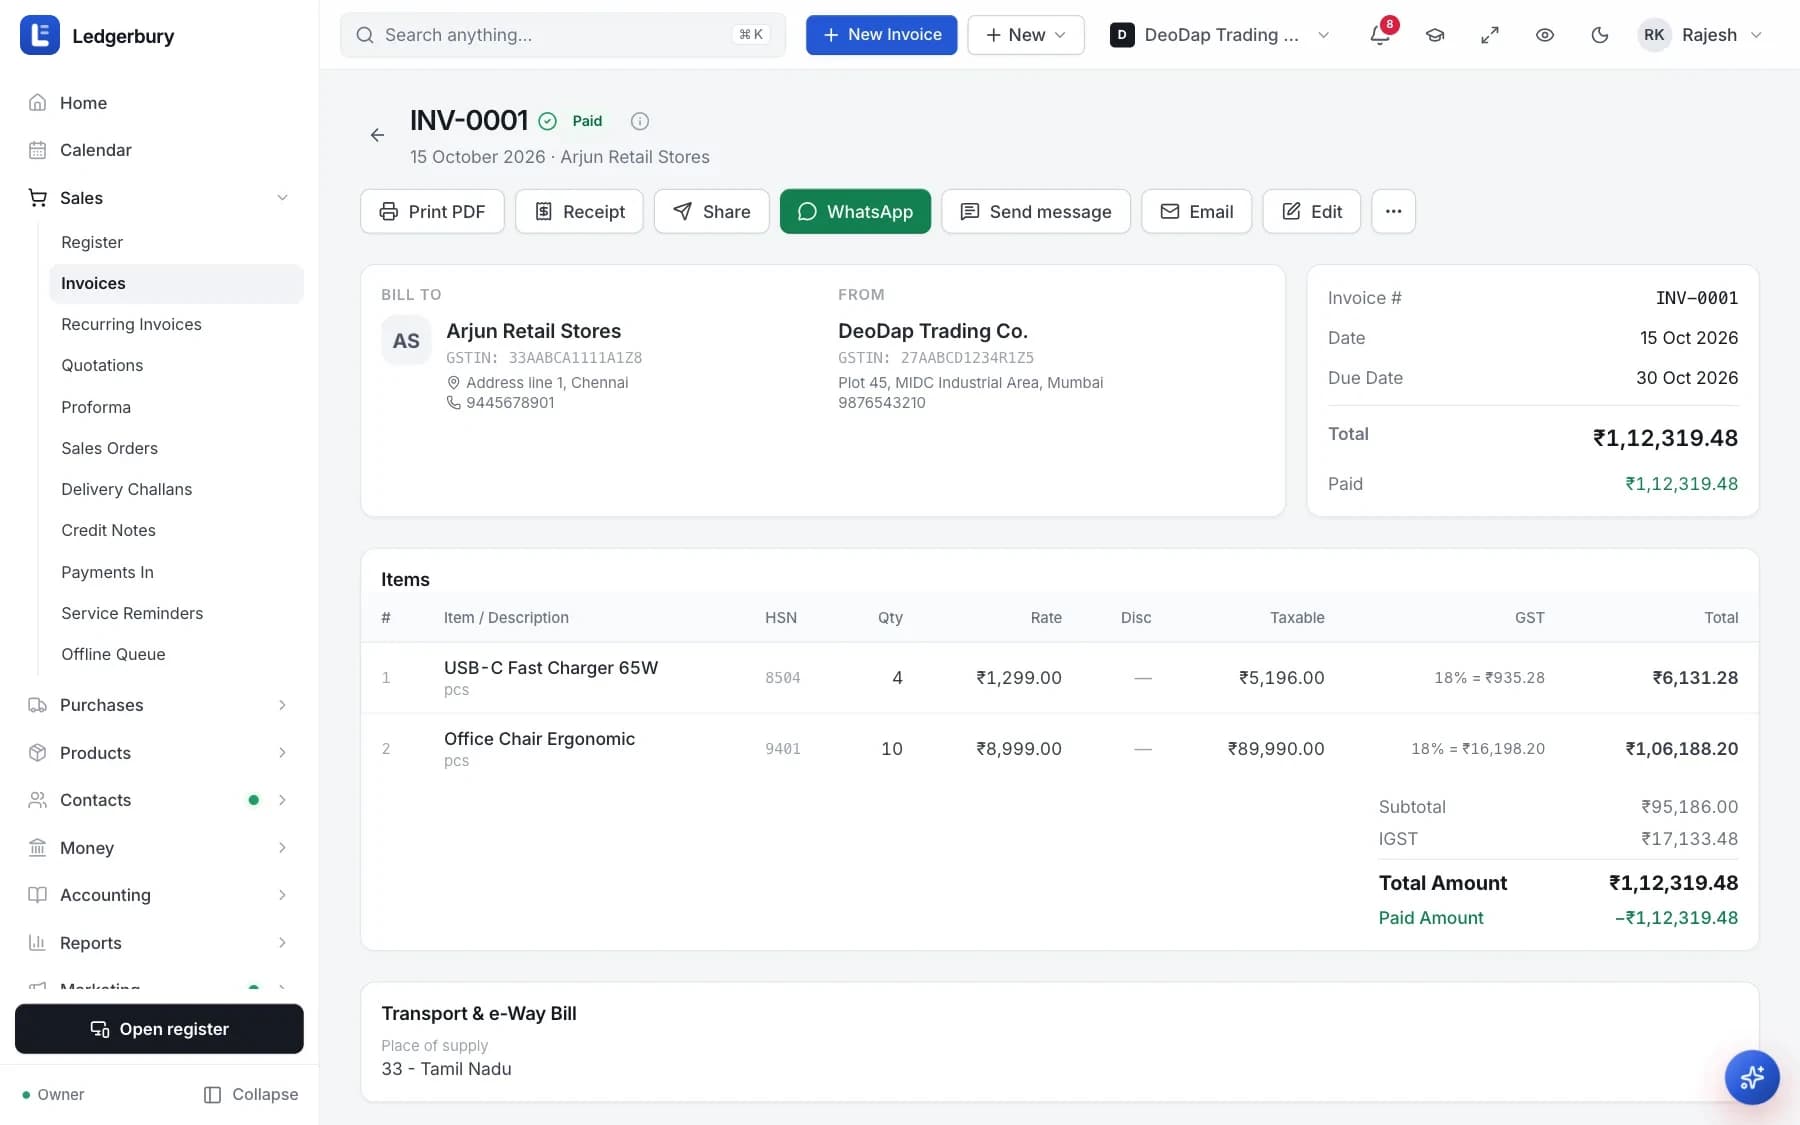Go to Home in sidebar
Screen dimensions: 1800x1125
point(160,103)
